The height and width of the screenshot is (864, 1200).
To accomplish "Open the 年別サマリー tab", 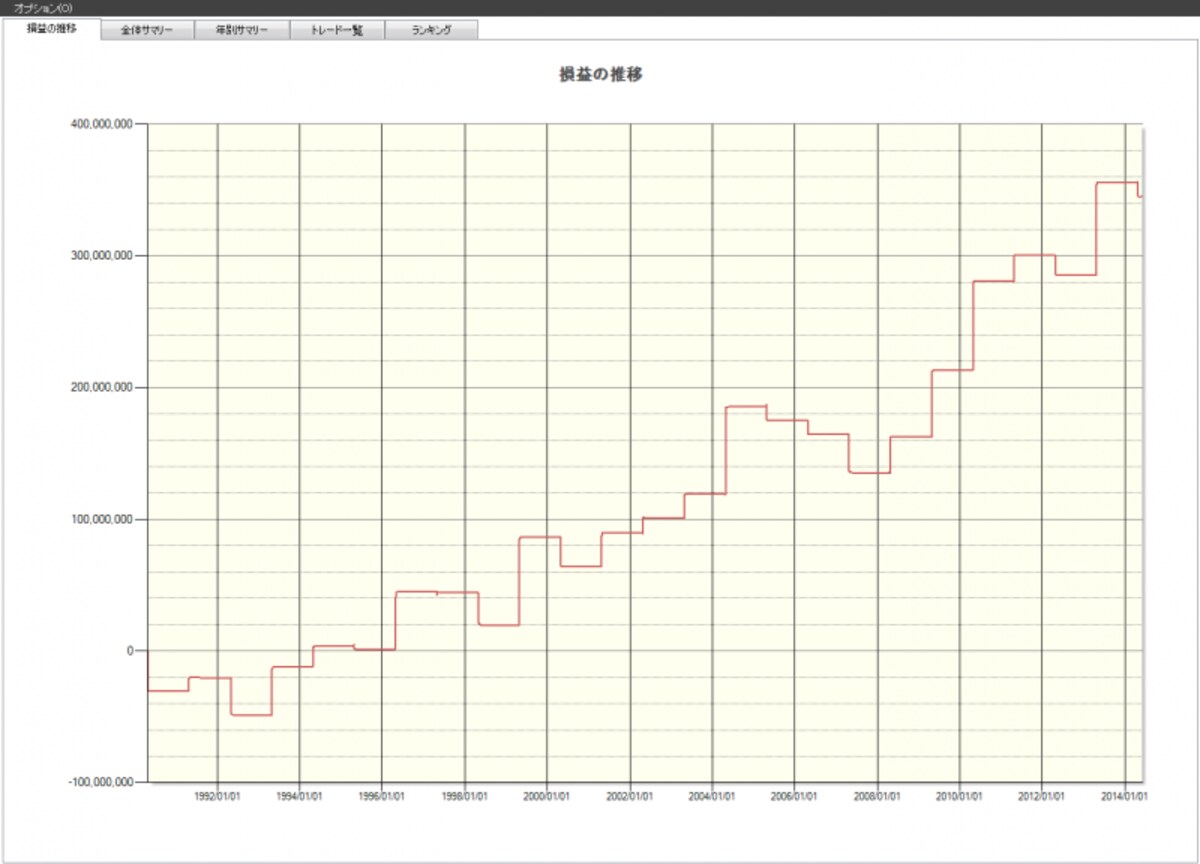I will [242, 30].
